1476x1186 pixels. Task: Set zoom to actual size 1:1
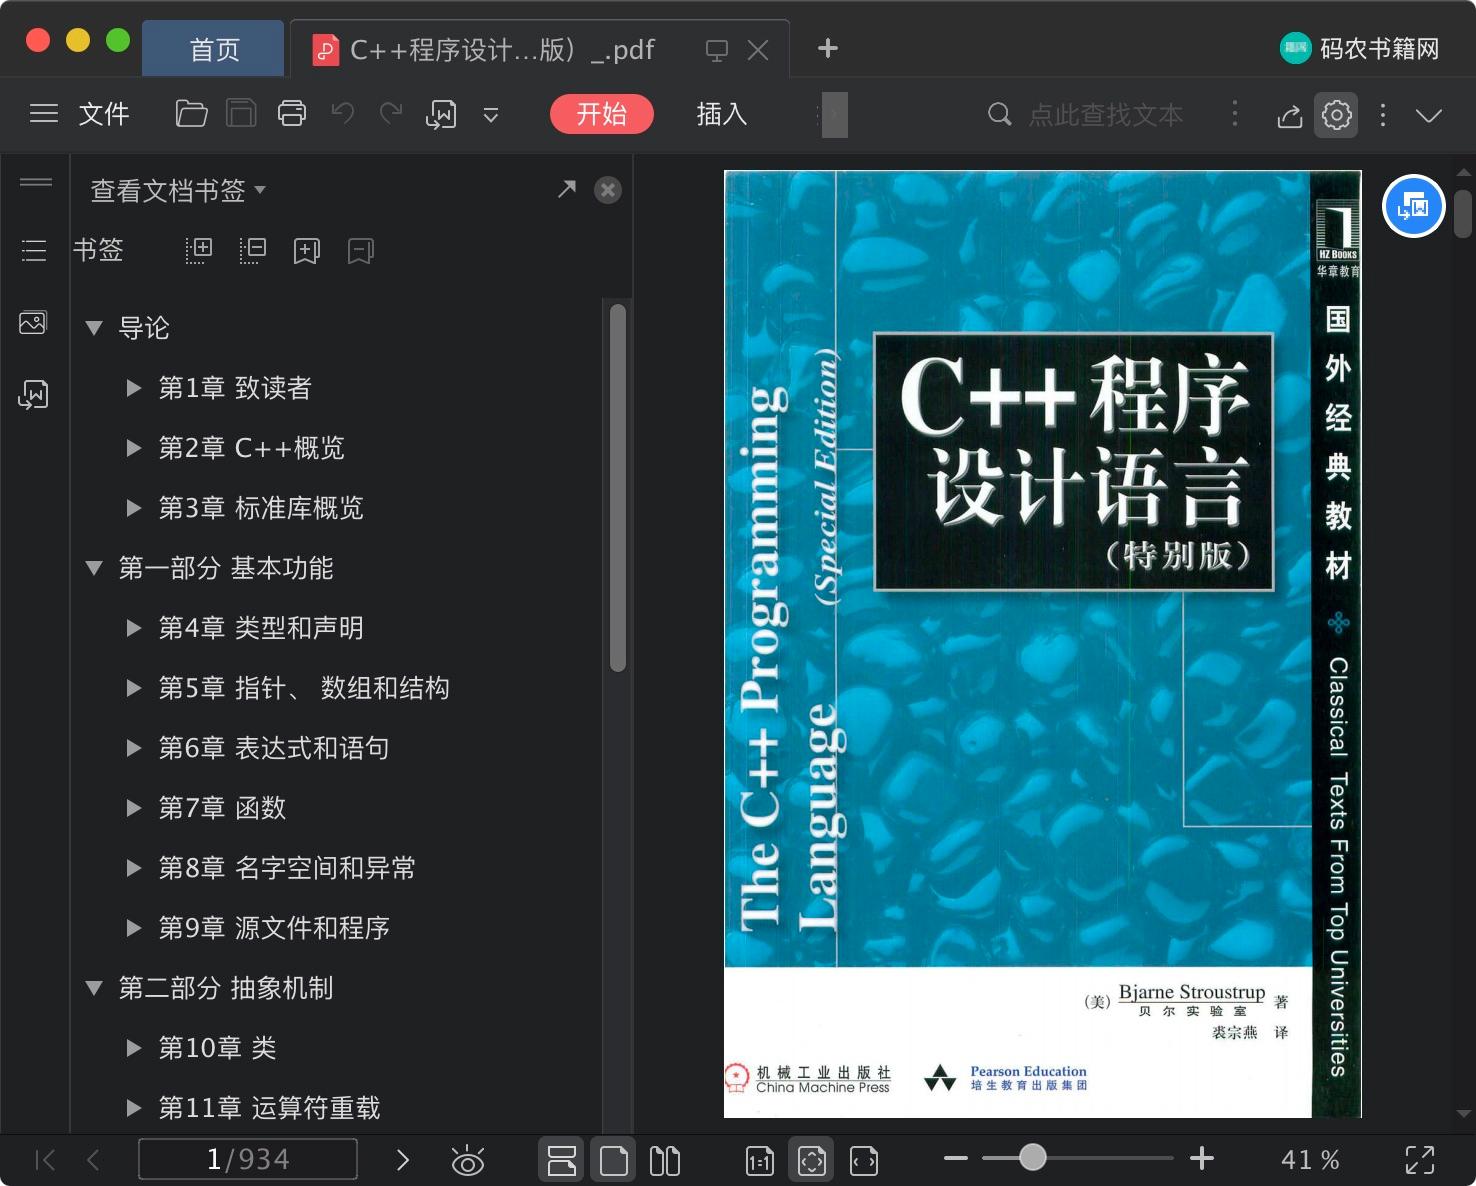click(760, 1160)
